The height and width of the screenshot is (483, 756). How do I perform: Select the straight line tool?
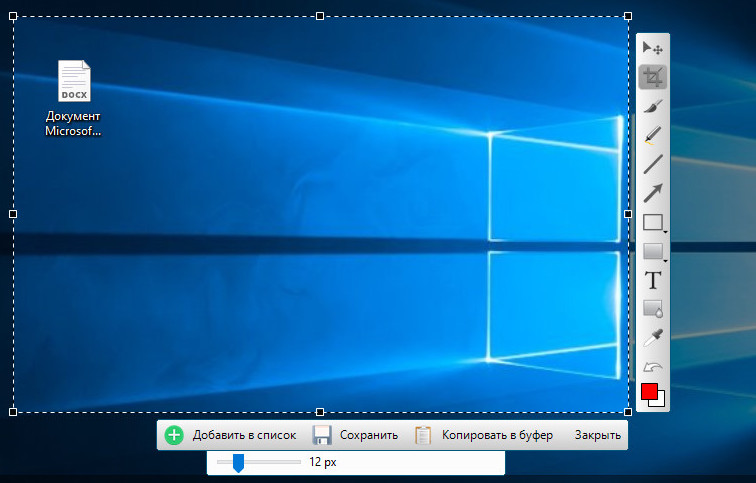tap(653, 164)
